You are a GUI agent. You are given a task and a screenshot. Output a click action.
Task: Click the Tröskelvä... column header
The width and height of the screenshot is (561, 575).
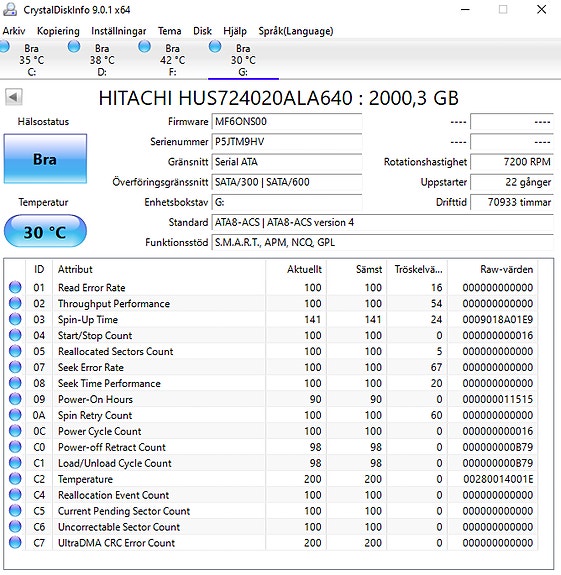click(x=417, y=270)
